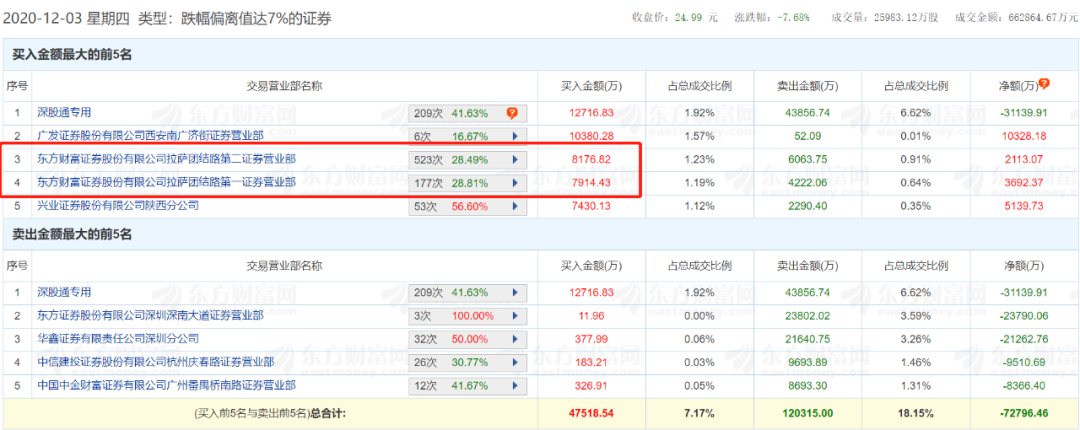Expand the arrow next to 12次 41.67%

pyautogui.click(x=514, y=385)
